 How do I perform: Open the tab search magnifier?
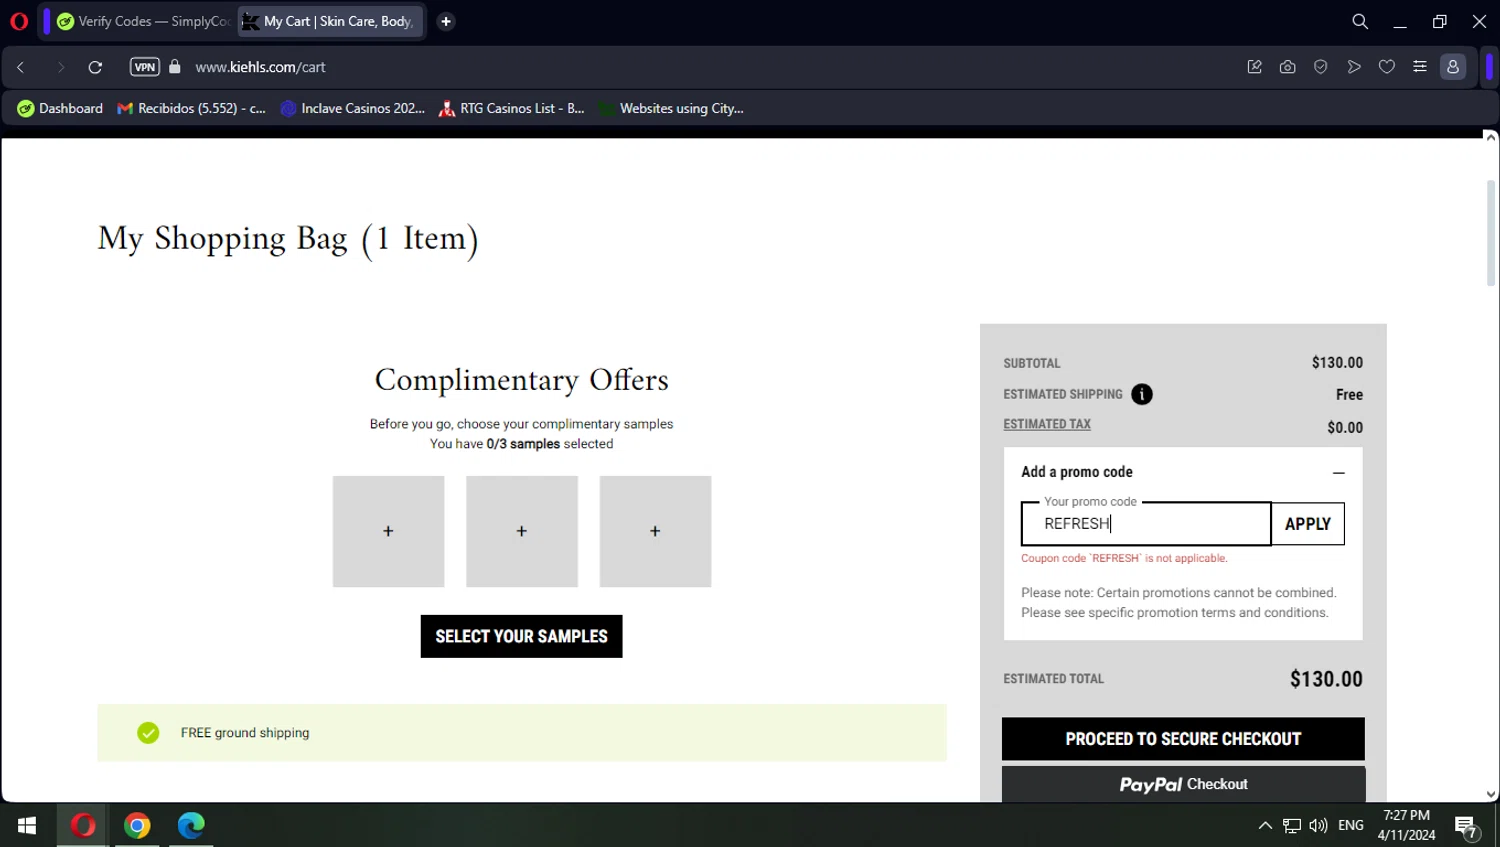[x=1360, y=21]
